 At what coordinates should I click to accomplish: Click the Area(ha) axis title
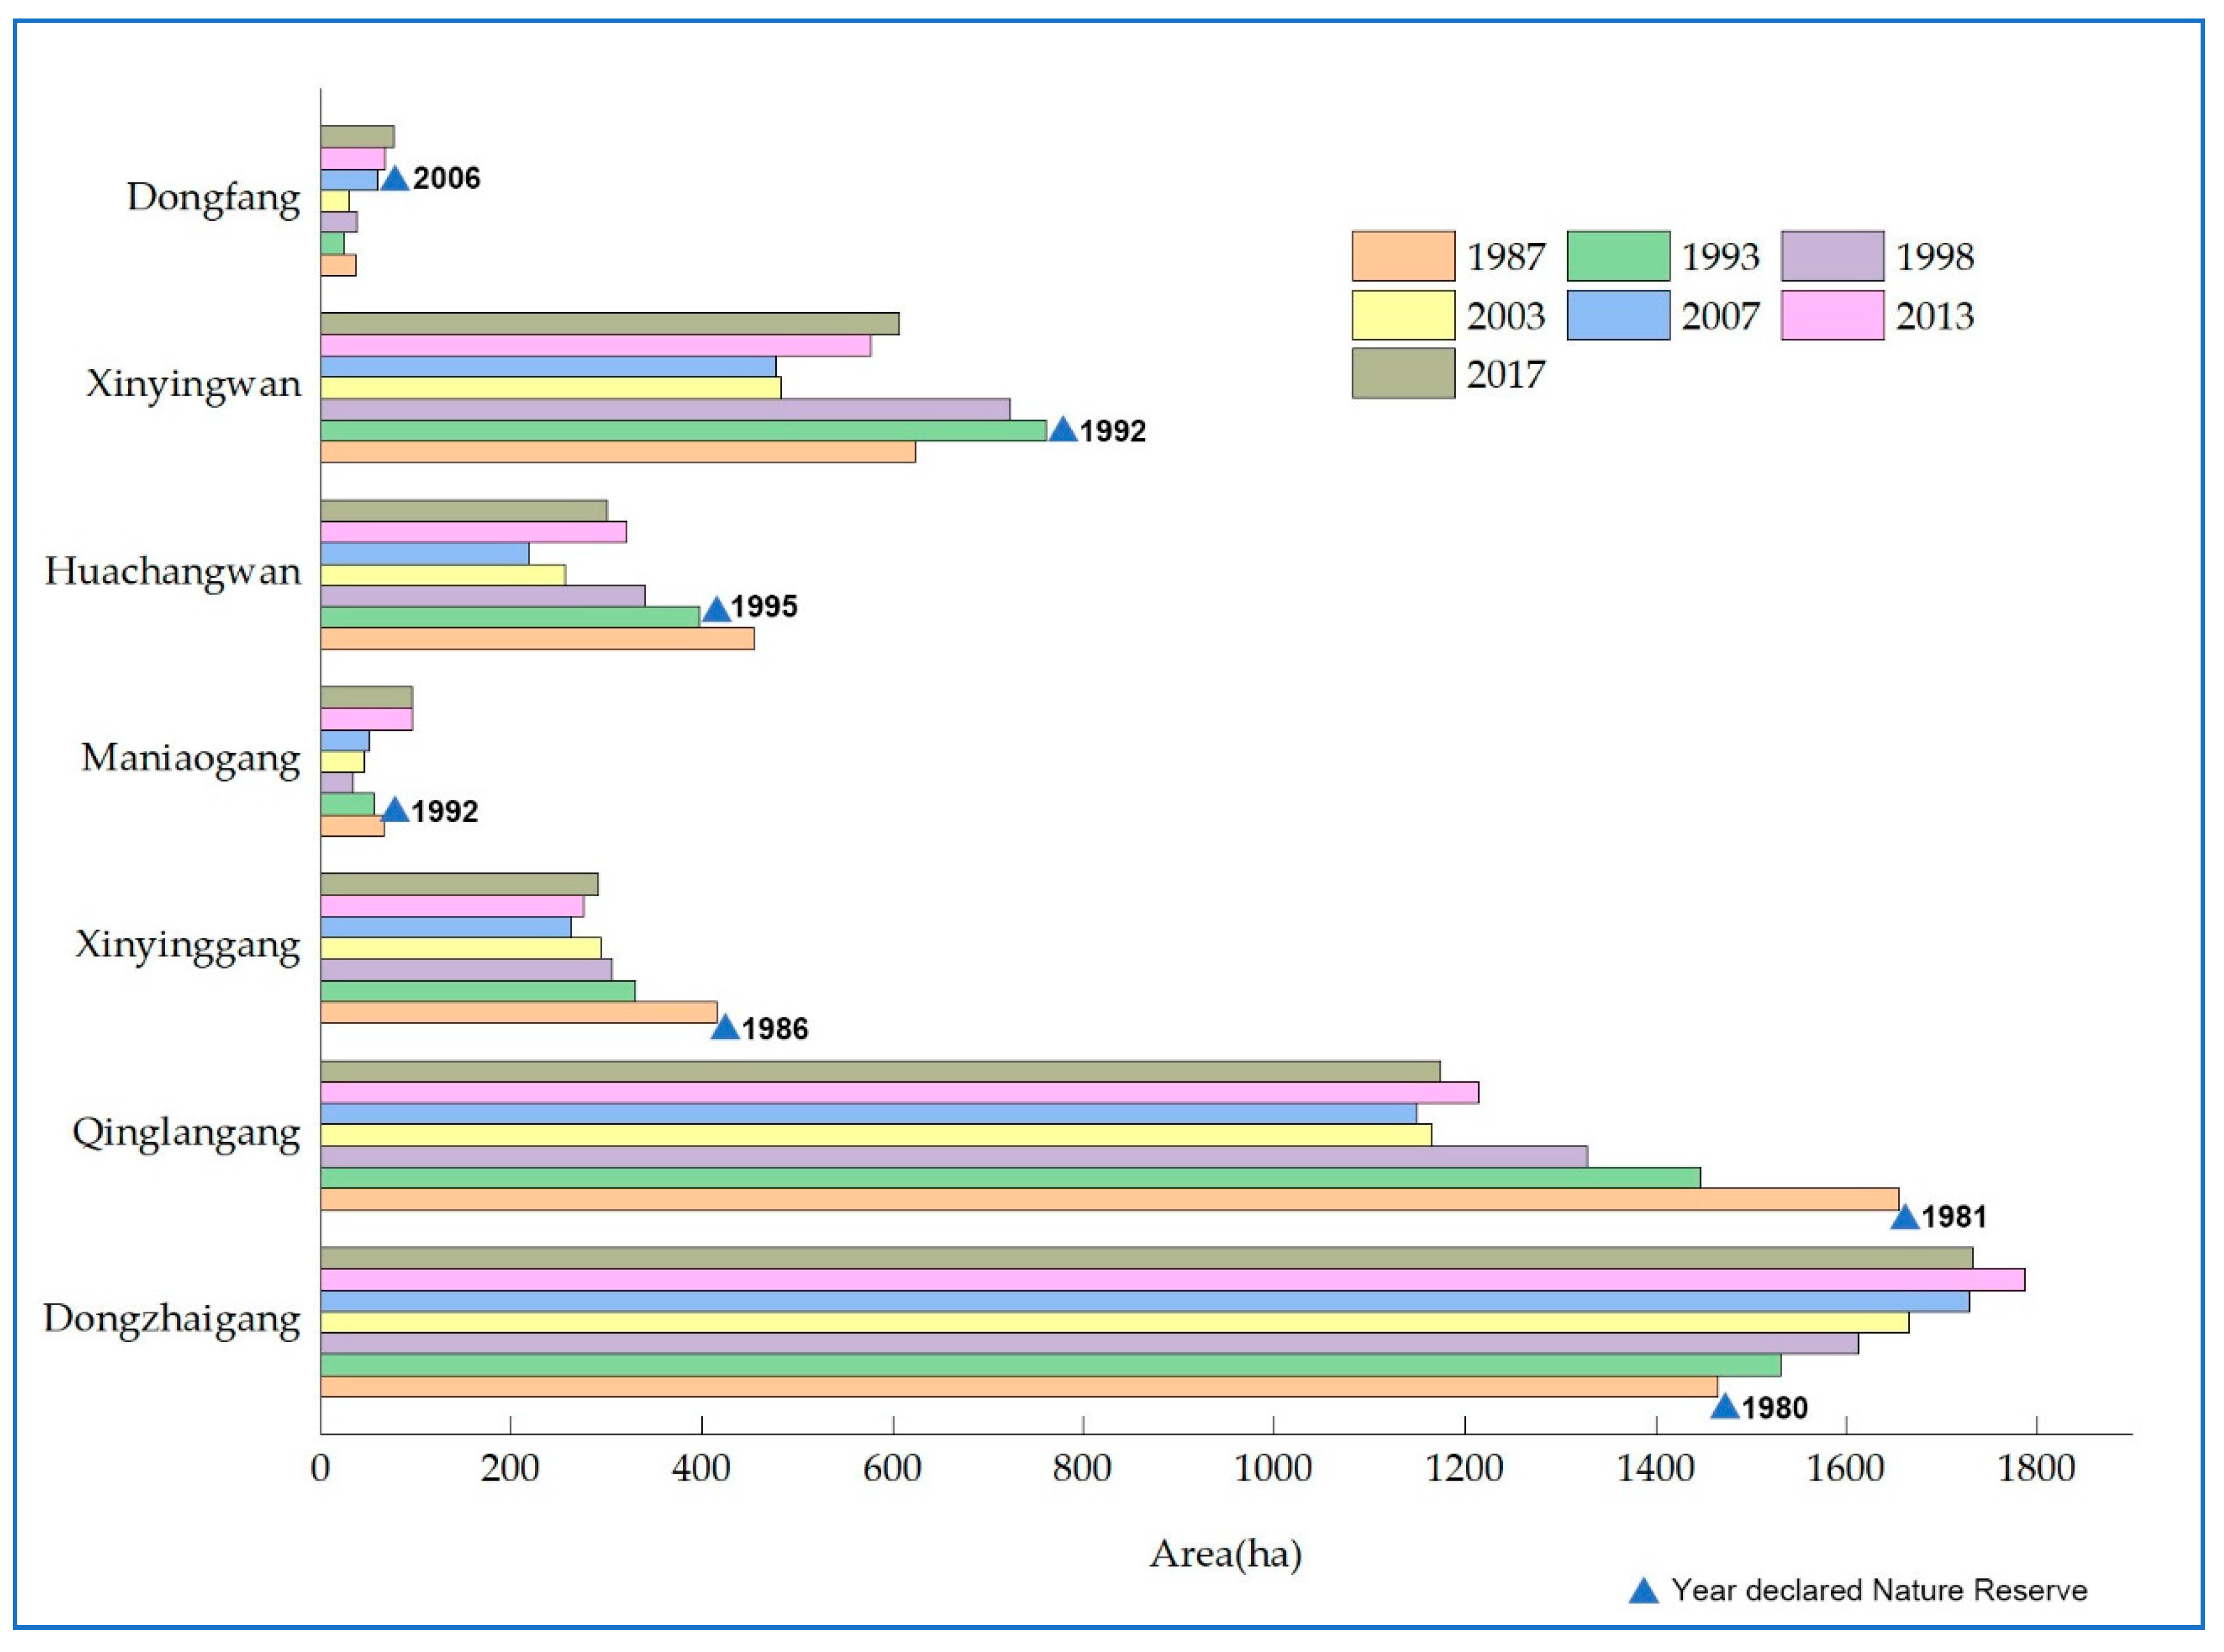click(x=1225, y=1554)
